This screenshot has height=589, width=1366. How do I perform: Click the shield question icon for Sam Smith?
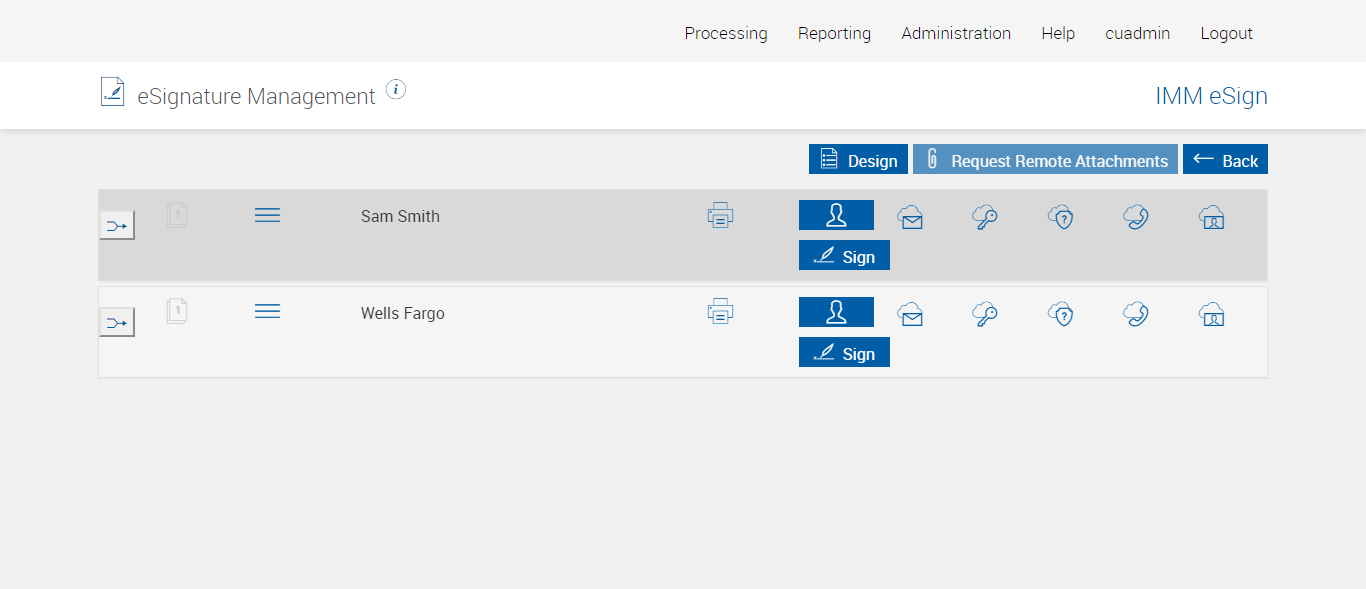tap(1060, 217)
